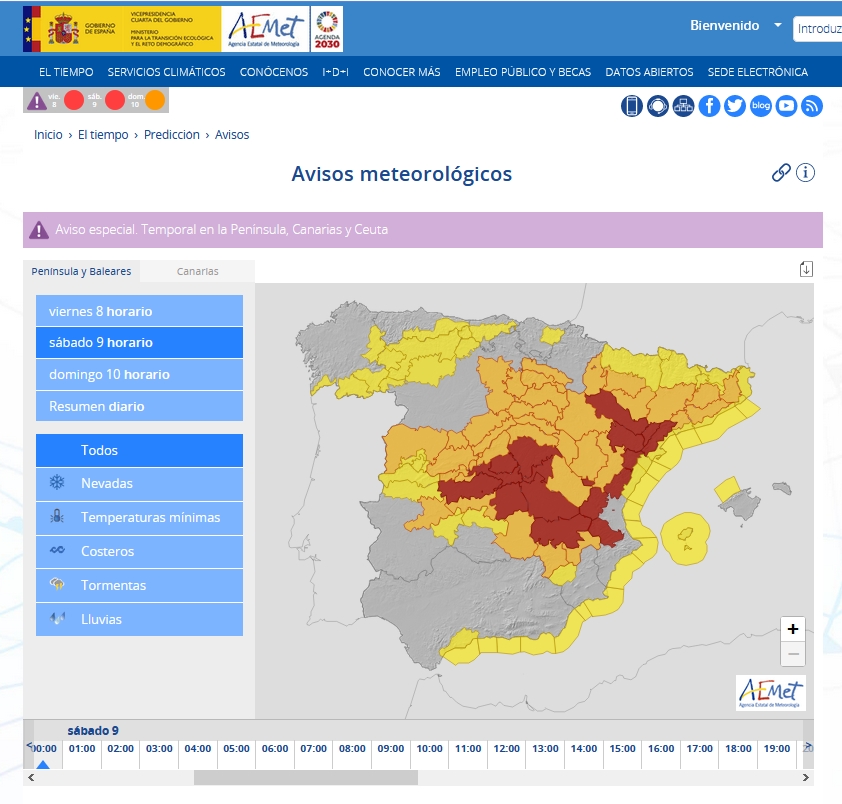
Task: Click the Balearic Ibiza yellow warning zone
Action: [x=685, y=539]
